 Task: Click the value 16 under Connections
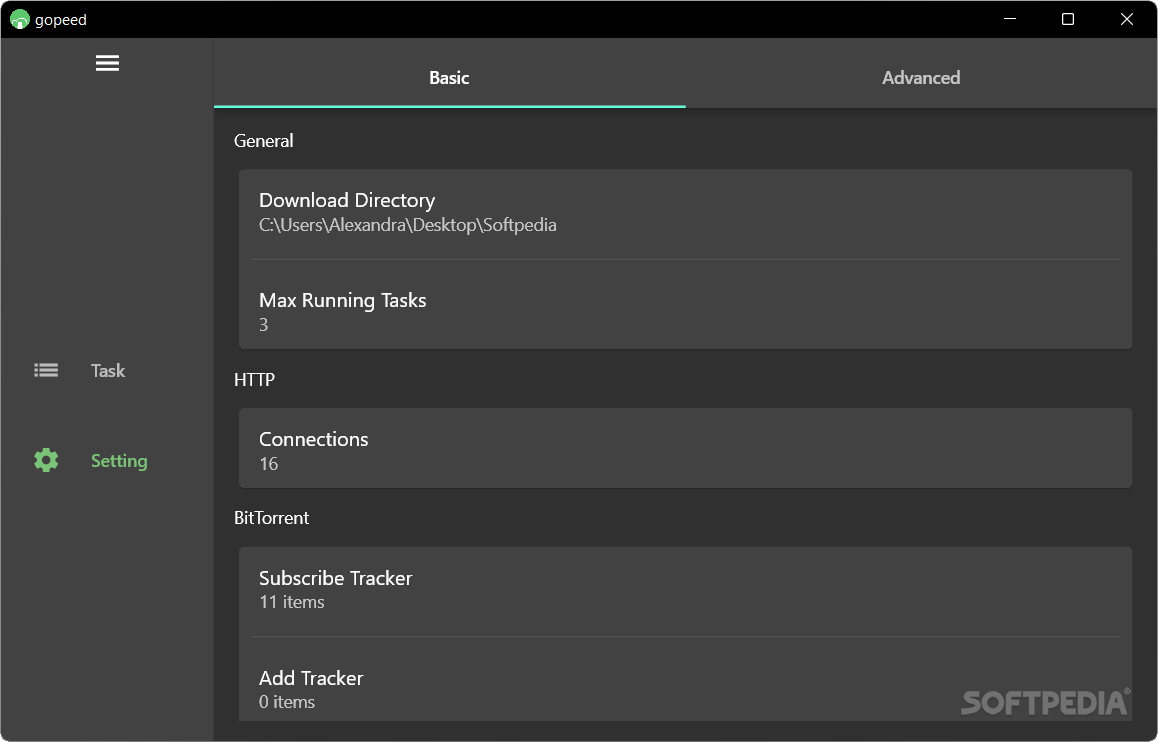click(269, 464)
